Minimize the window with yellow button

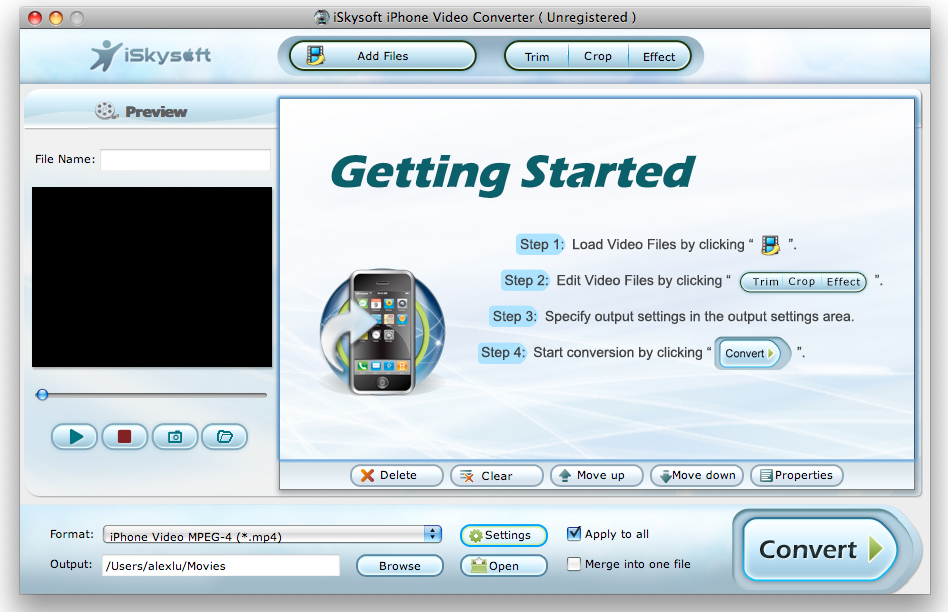click(56, 18)
